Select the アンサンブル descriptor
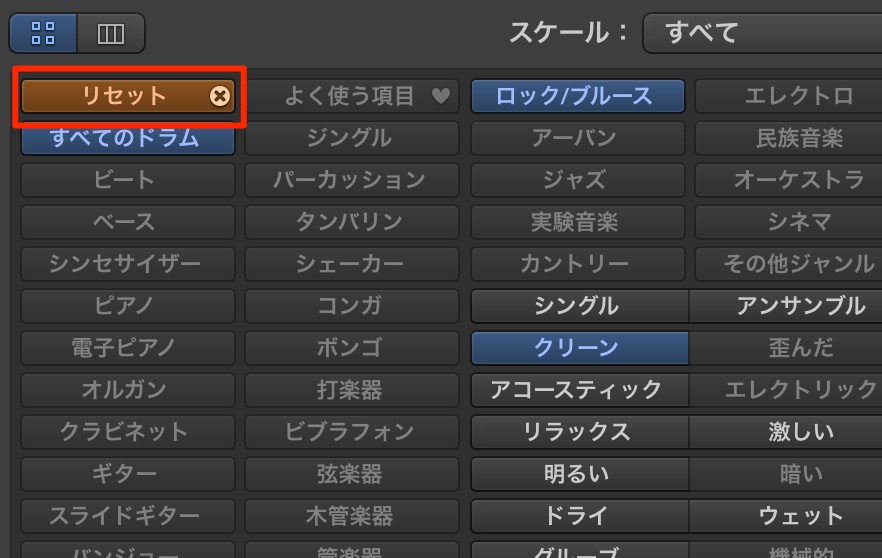This screenshot has width=882, height=558. (786, 306)
